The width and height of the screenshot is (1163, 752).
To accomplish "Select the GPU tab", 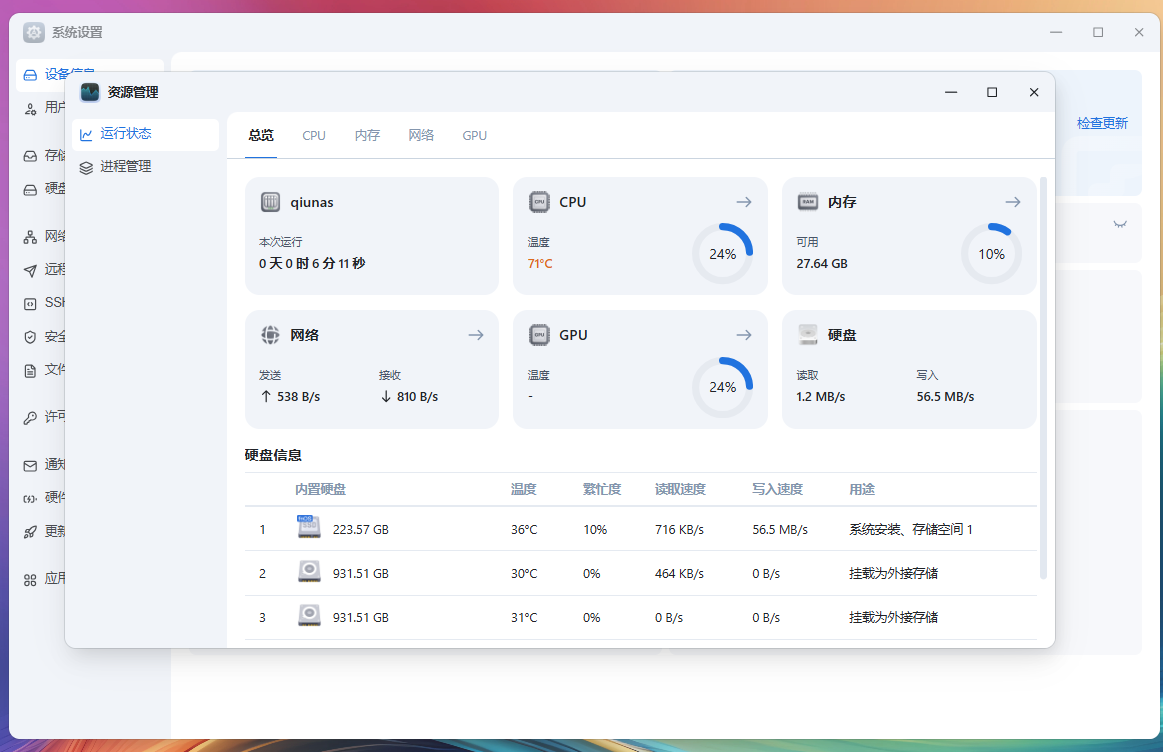I will coord(474,135).
